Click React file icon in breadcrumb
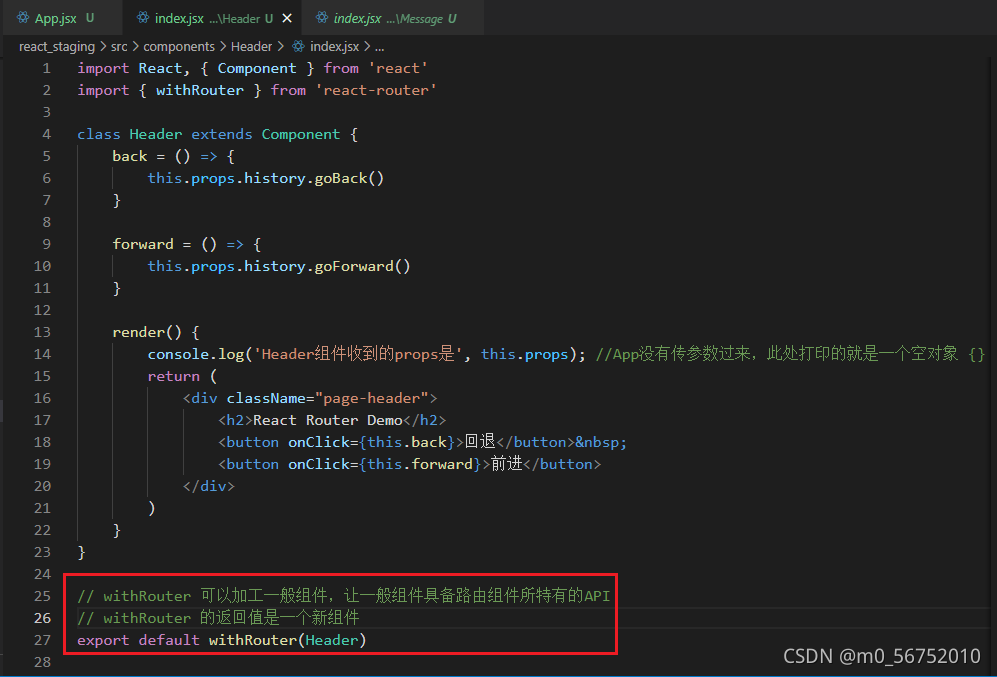997x677 pixels. tap(298, 46)
